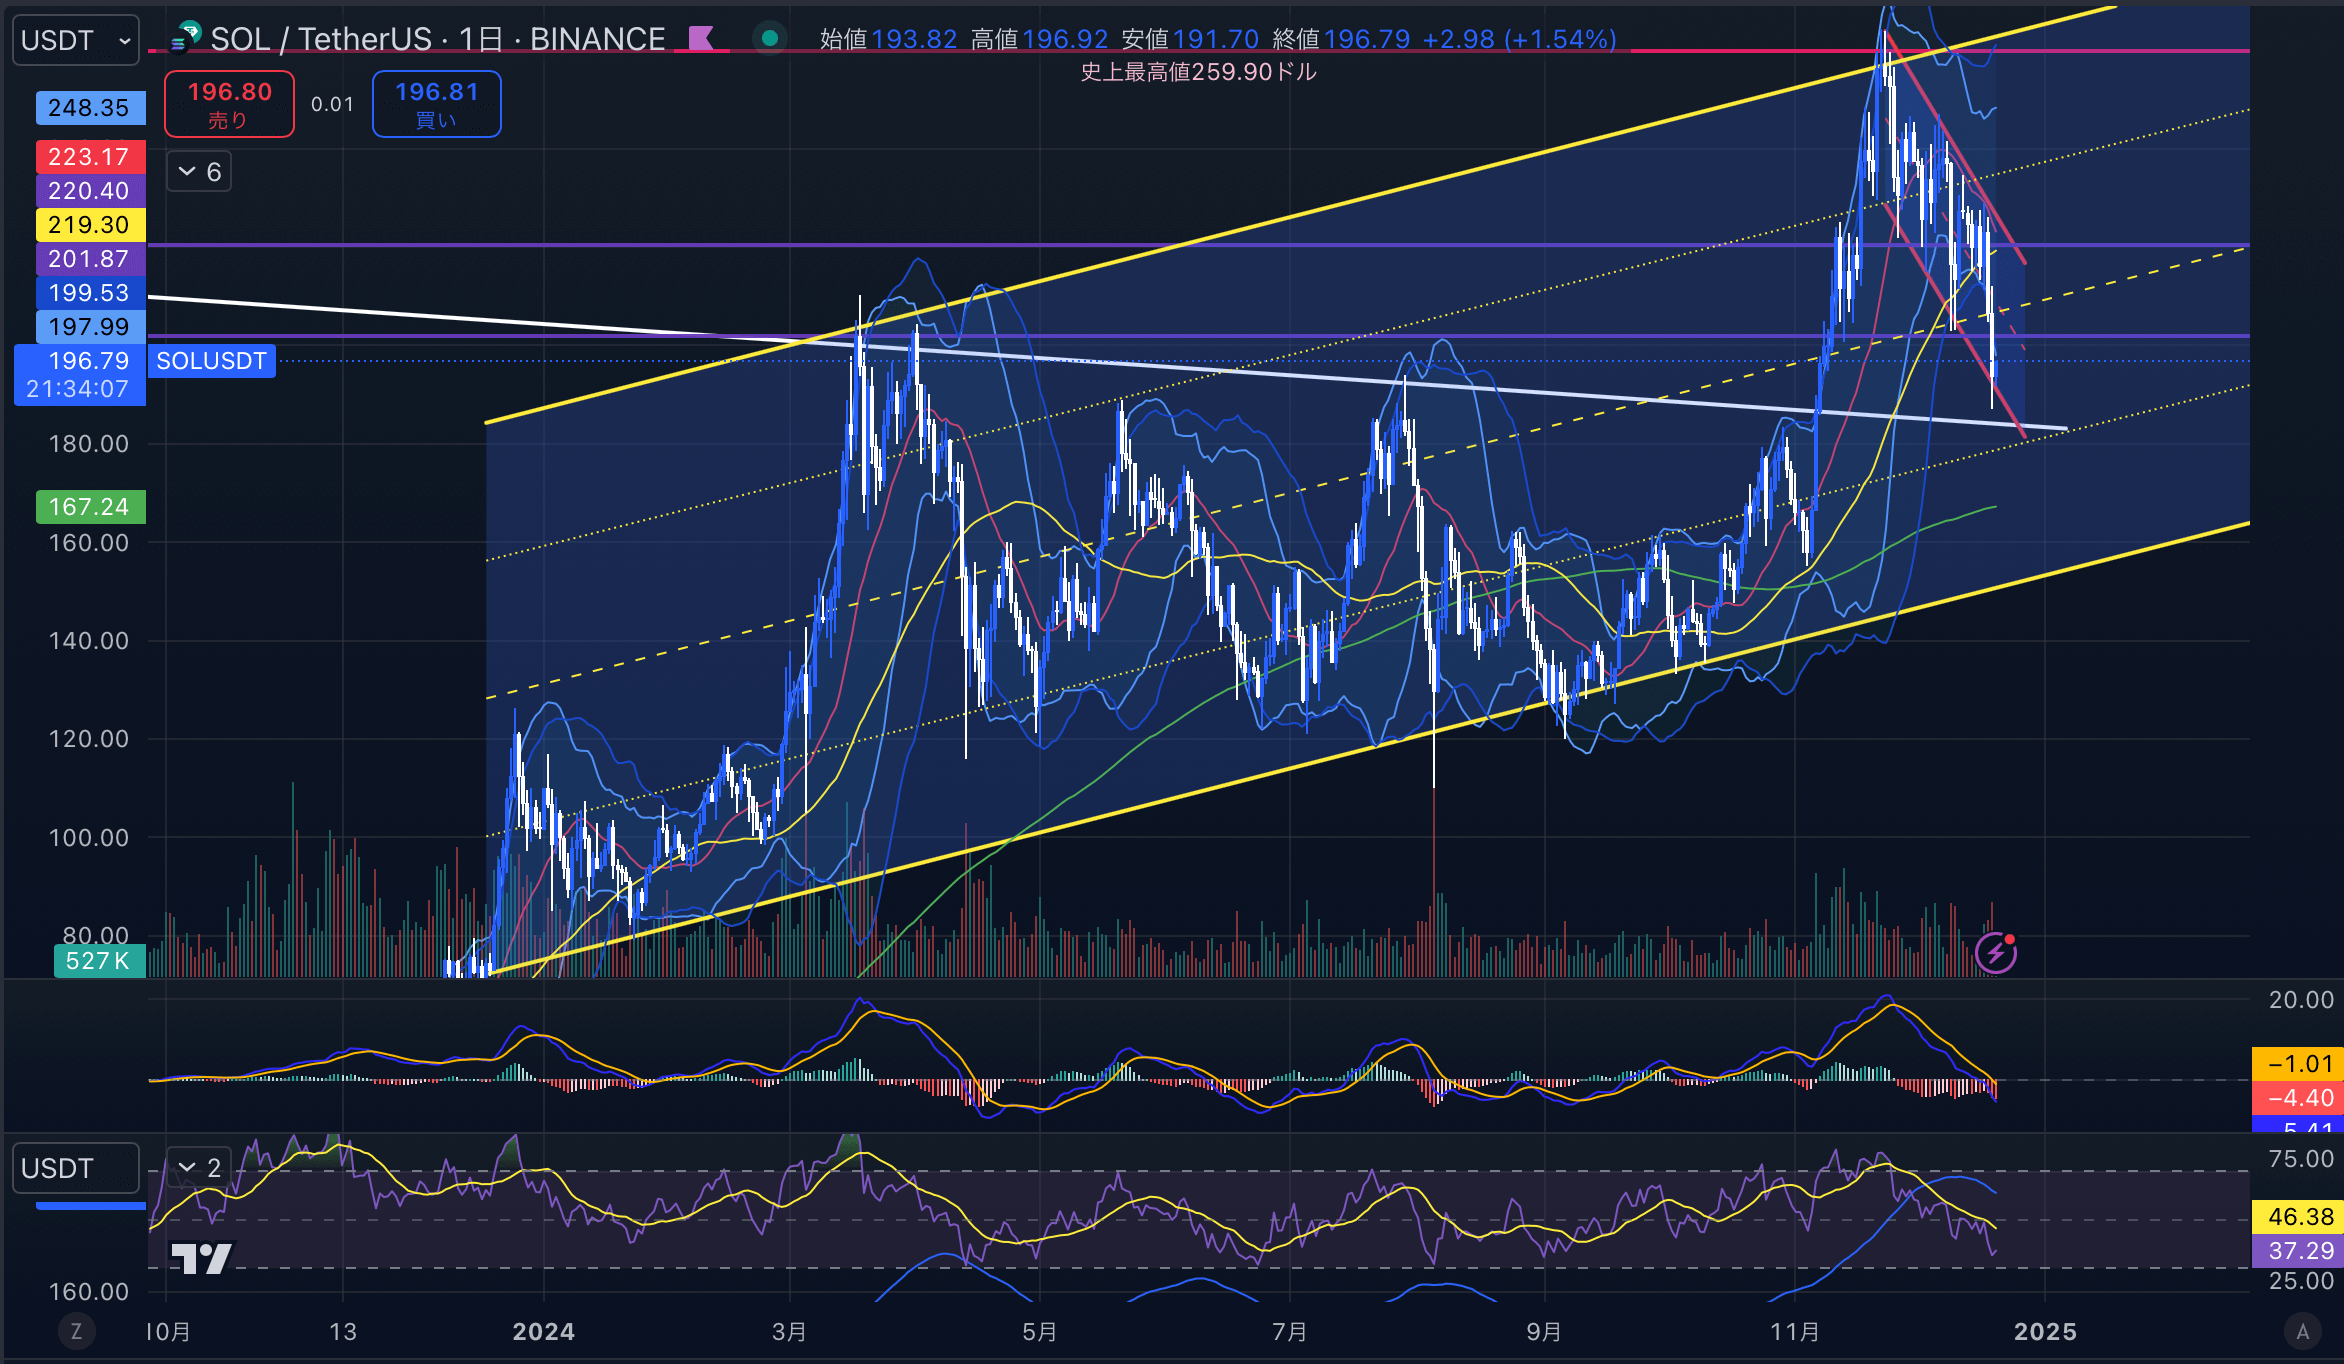Image resolution: width=2344 pixels, height=1364 pixels.
Task: Click the purple 201.87 price label
Action: (90, 259)
